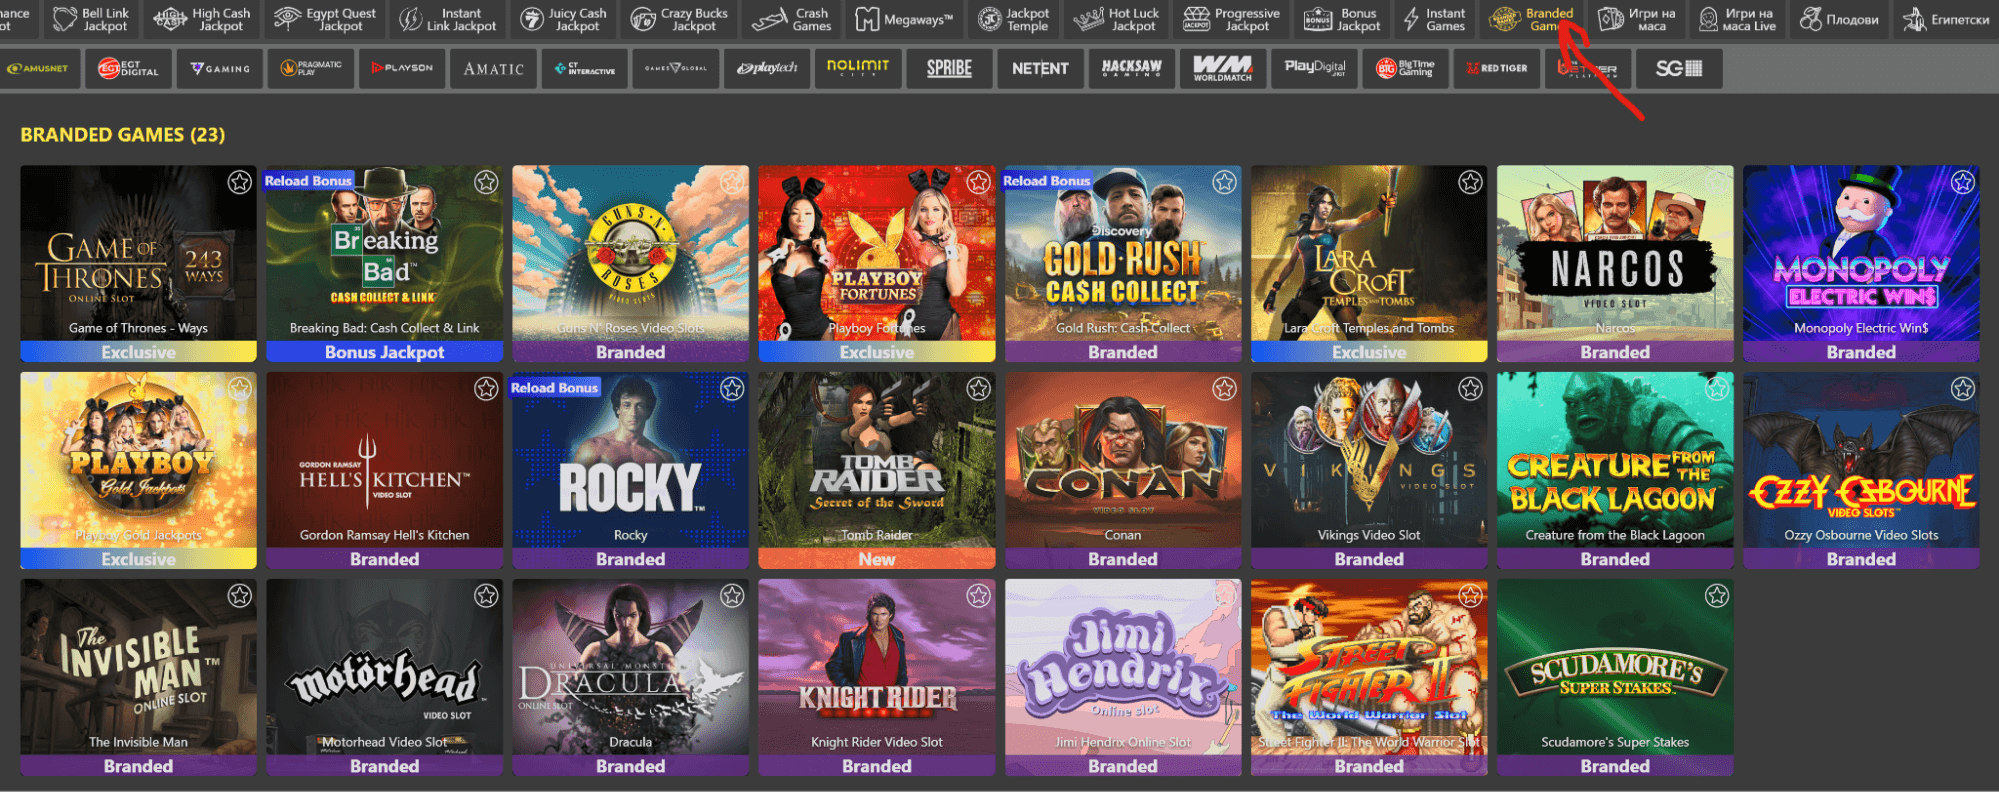Favorite The Invisible Man slot
This screenshot has width=1999, height=792.
[x=240, y=596]
